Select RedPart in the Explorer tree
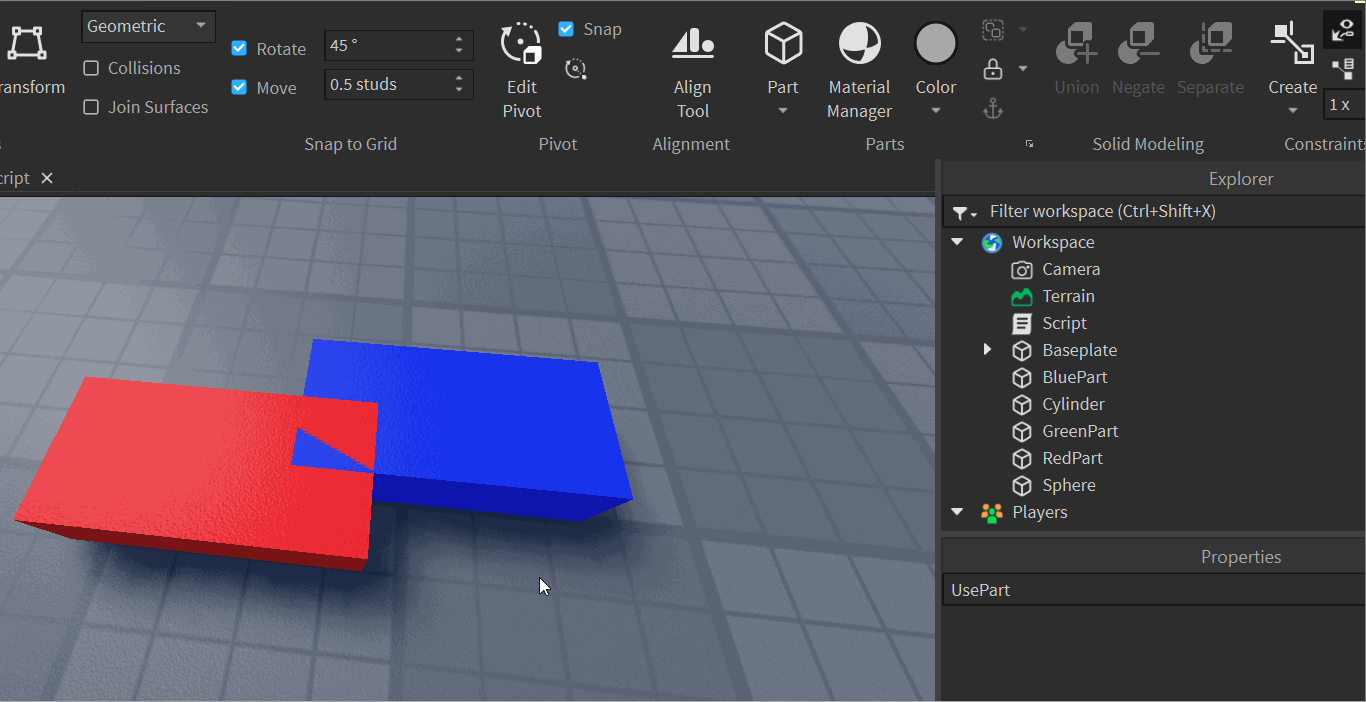Image resolution: width=1366 pixels, height=702 pixels. [1072, 458]
